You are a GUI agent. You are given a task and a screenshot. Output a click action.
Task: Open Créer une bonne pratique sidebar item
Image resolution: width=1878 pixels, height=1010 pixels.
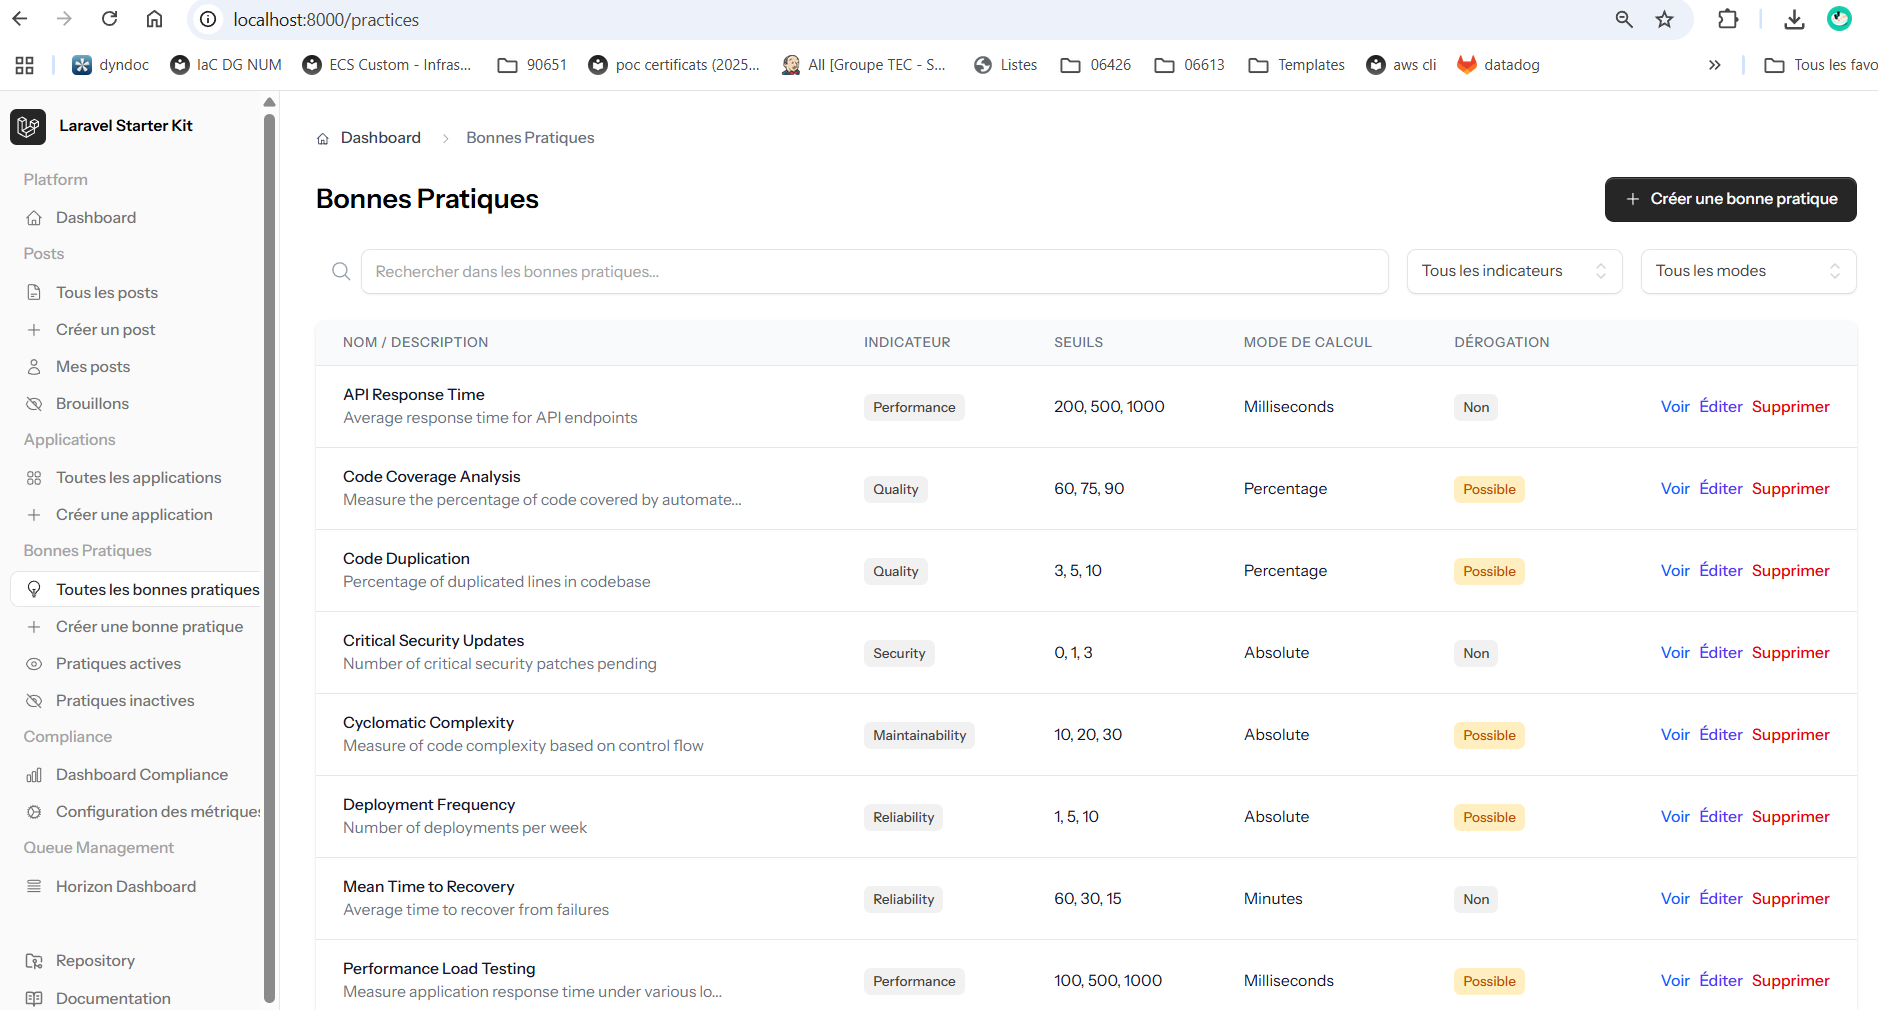tap(149, 626)
